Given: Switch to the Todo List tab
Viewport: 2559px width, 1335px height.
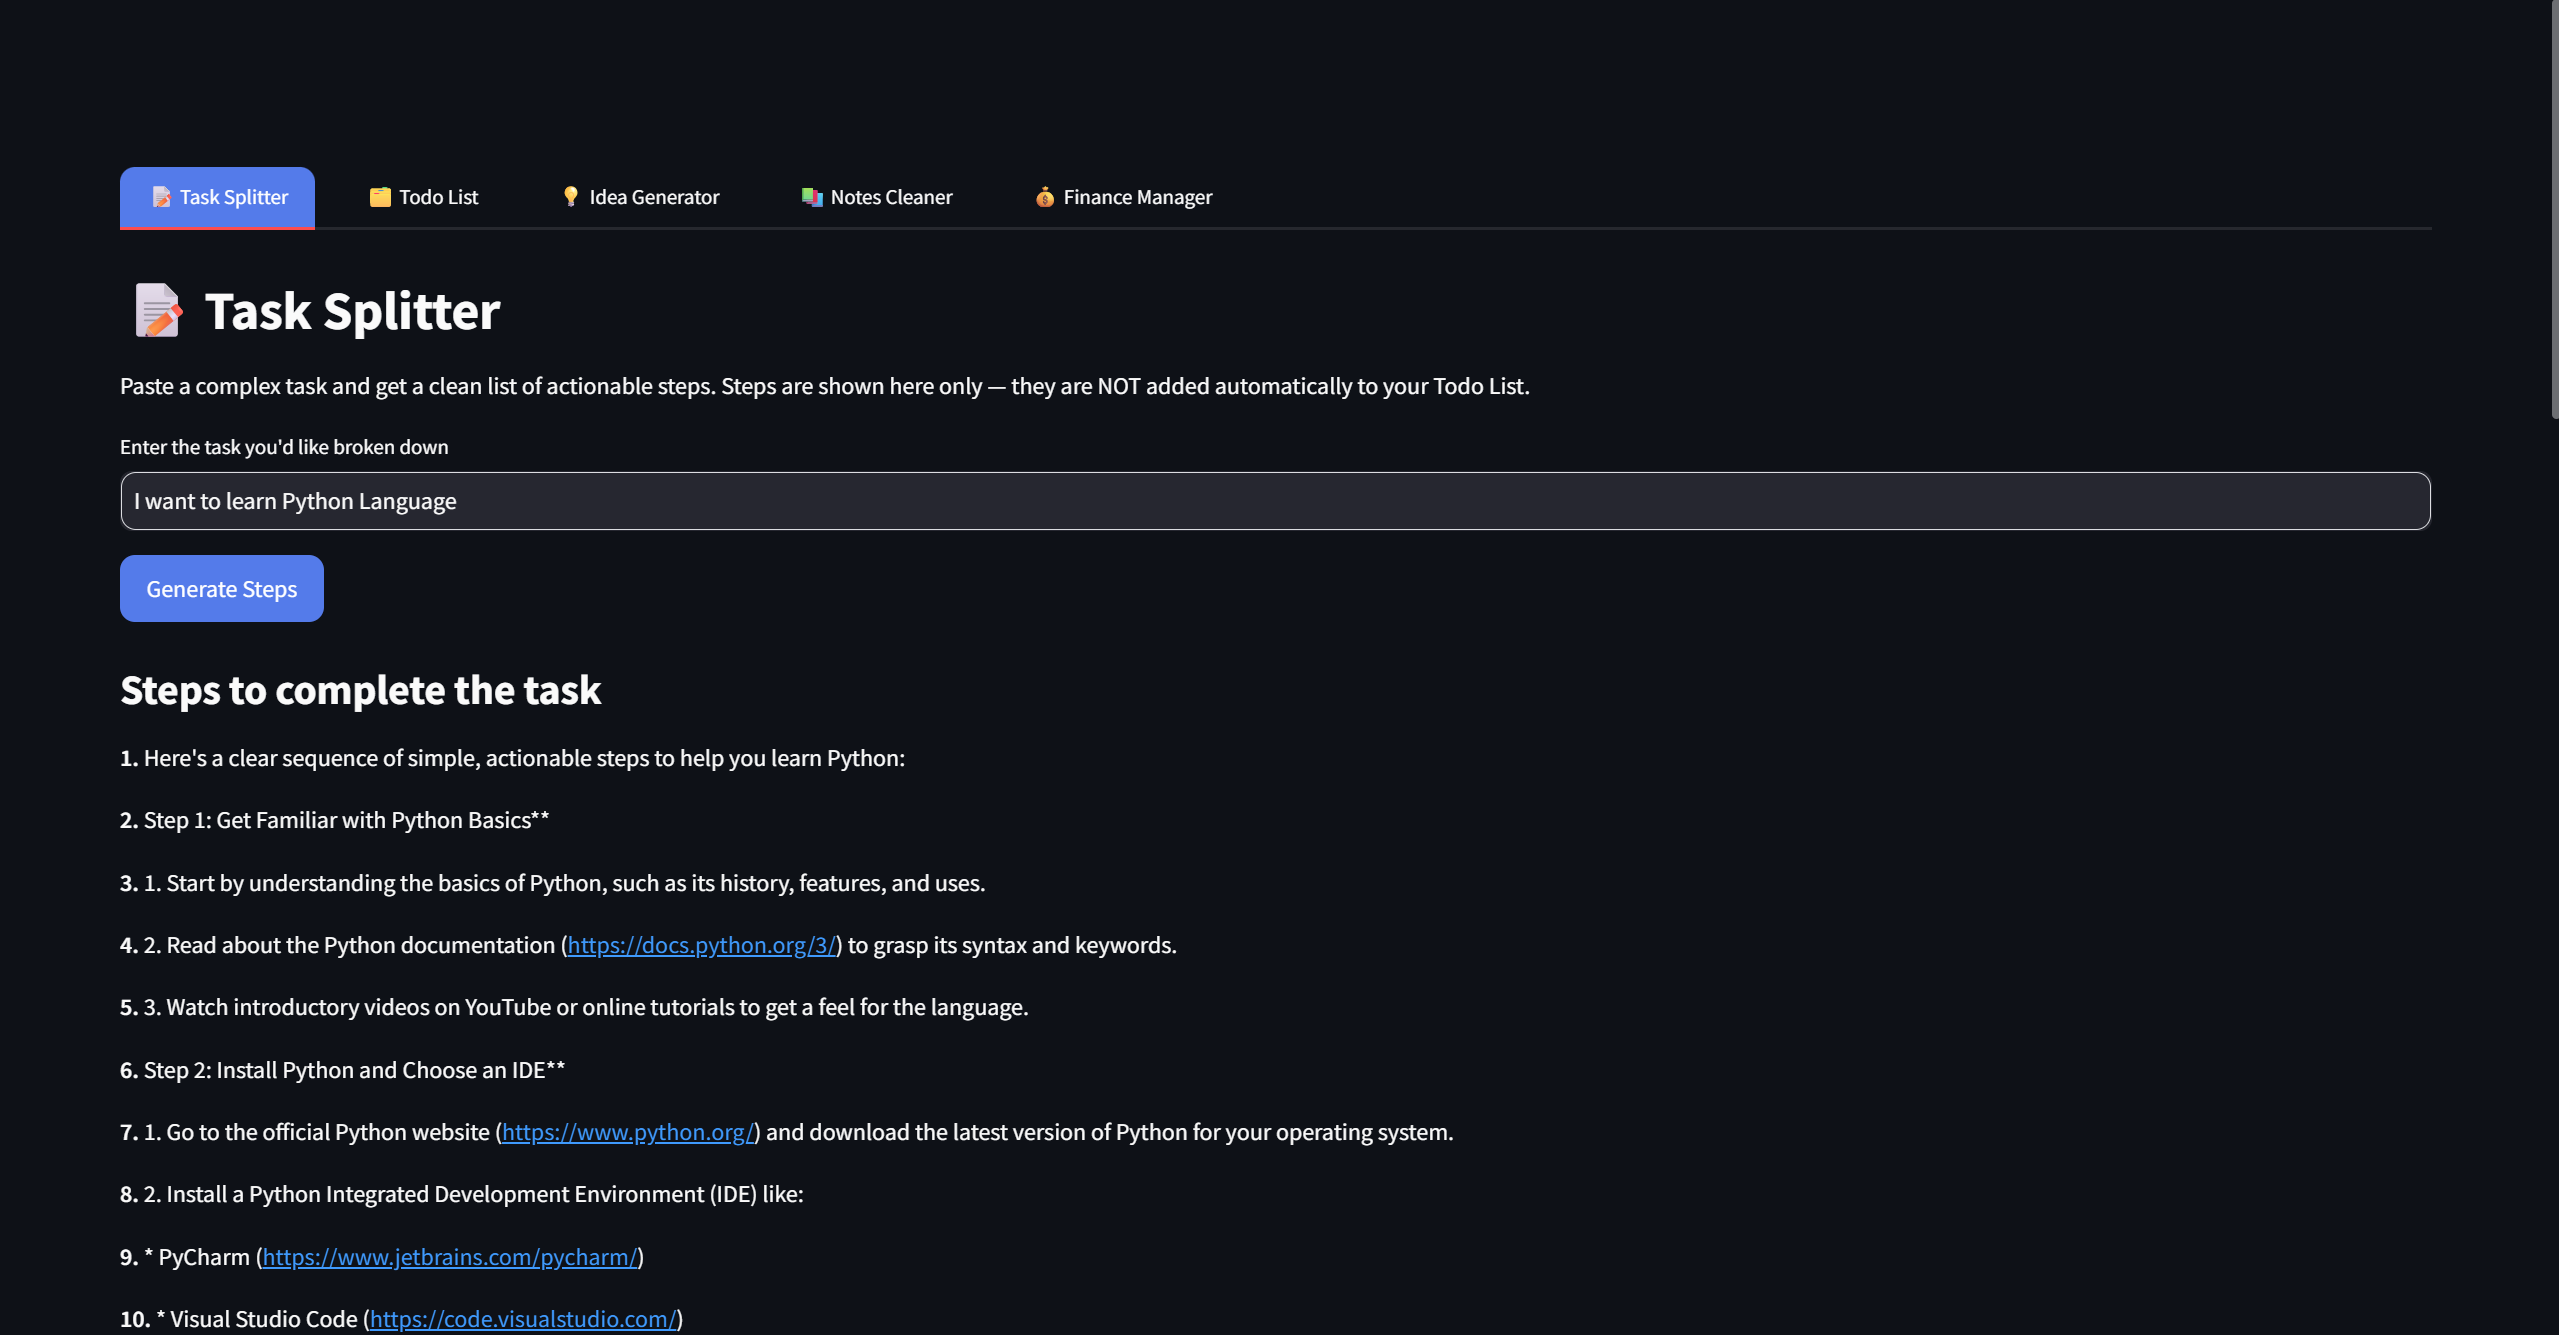Looking at the screenshot, I should tap(438, 197).
